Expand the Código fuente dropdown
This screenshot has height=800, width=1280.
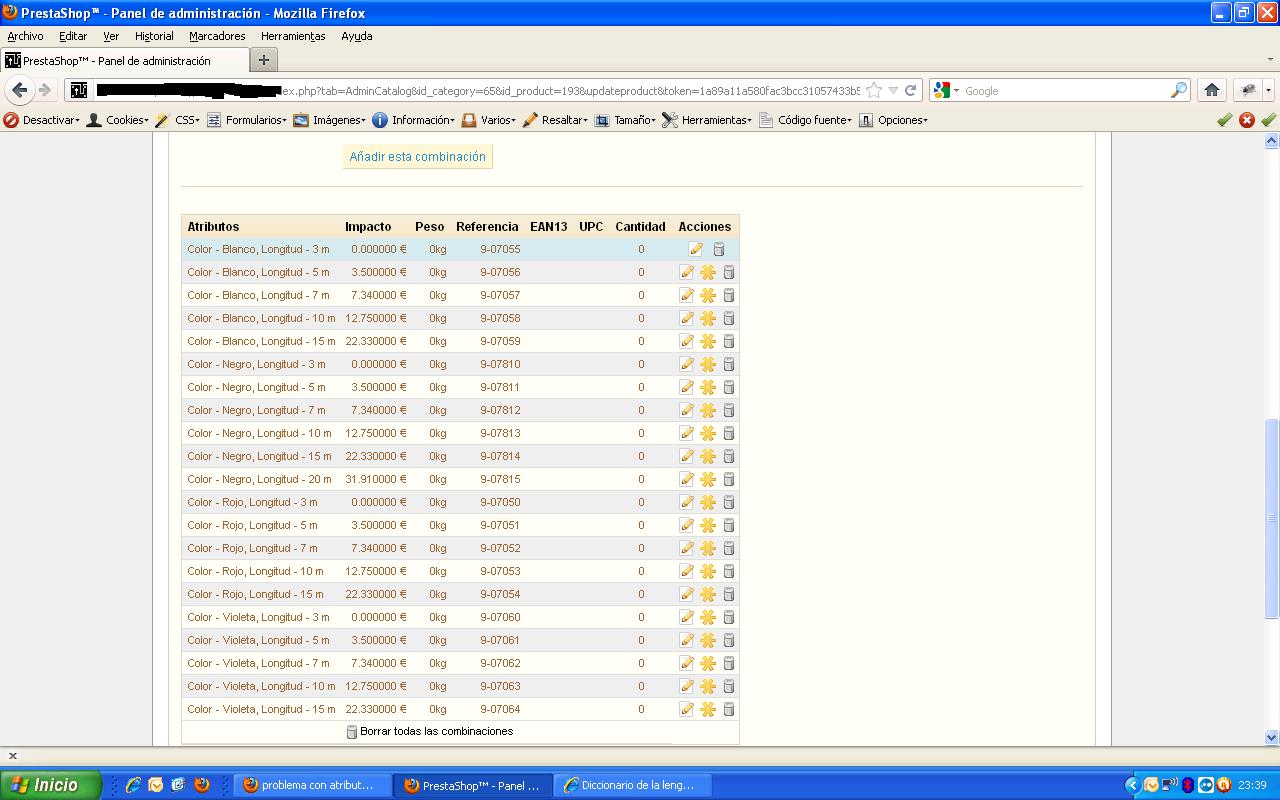tap(806, 120)
